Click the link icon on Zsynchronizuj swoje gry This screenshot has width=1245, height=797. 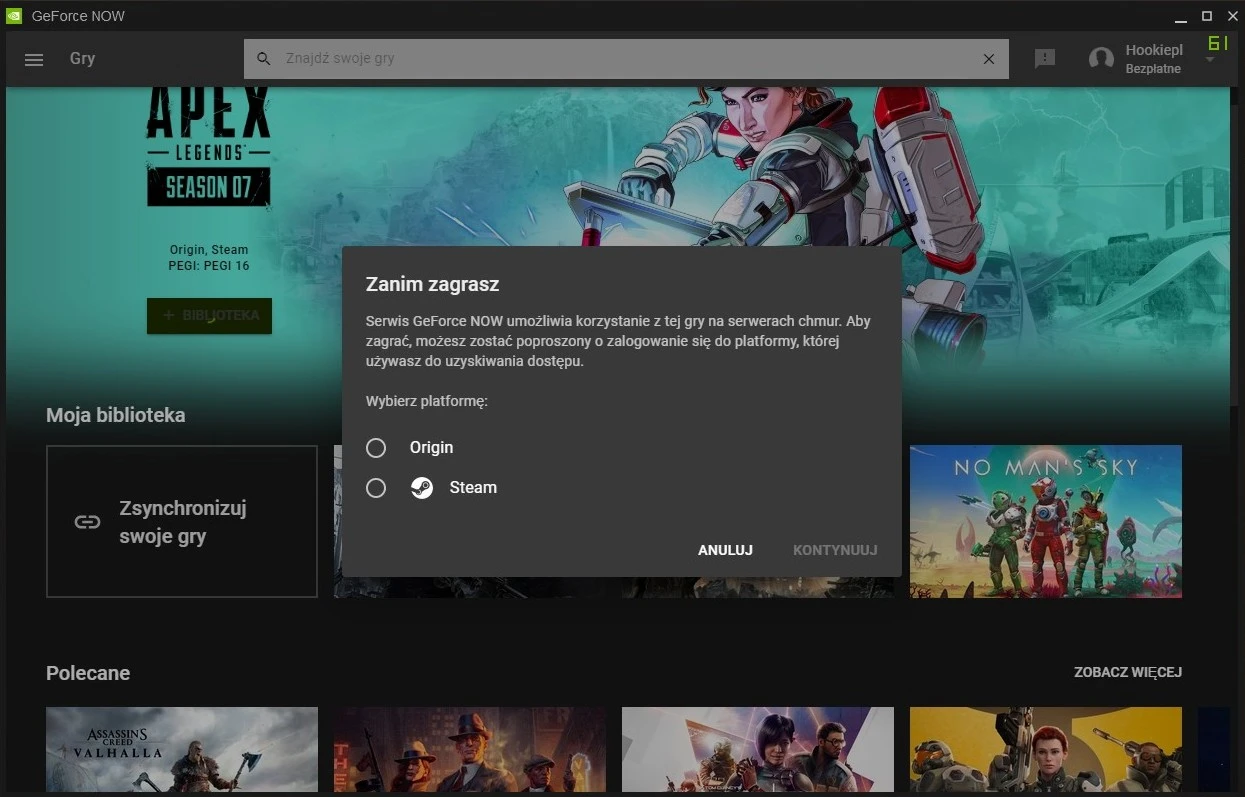tap(87, 521)
